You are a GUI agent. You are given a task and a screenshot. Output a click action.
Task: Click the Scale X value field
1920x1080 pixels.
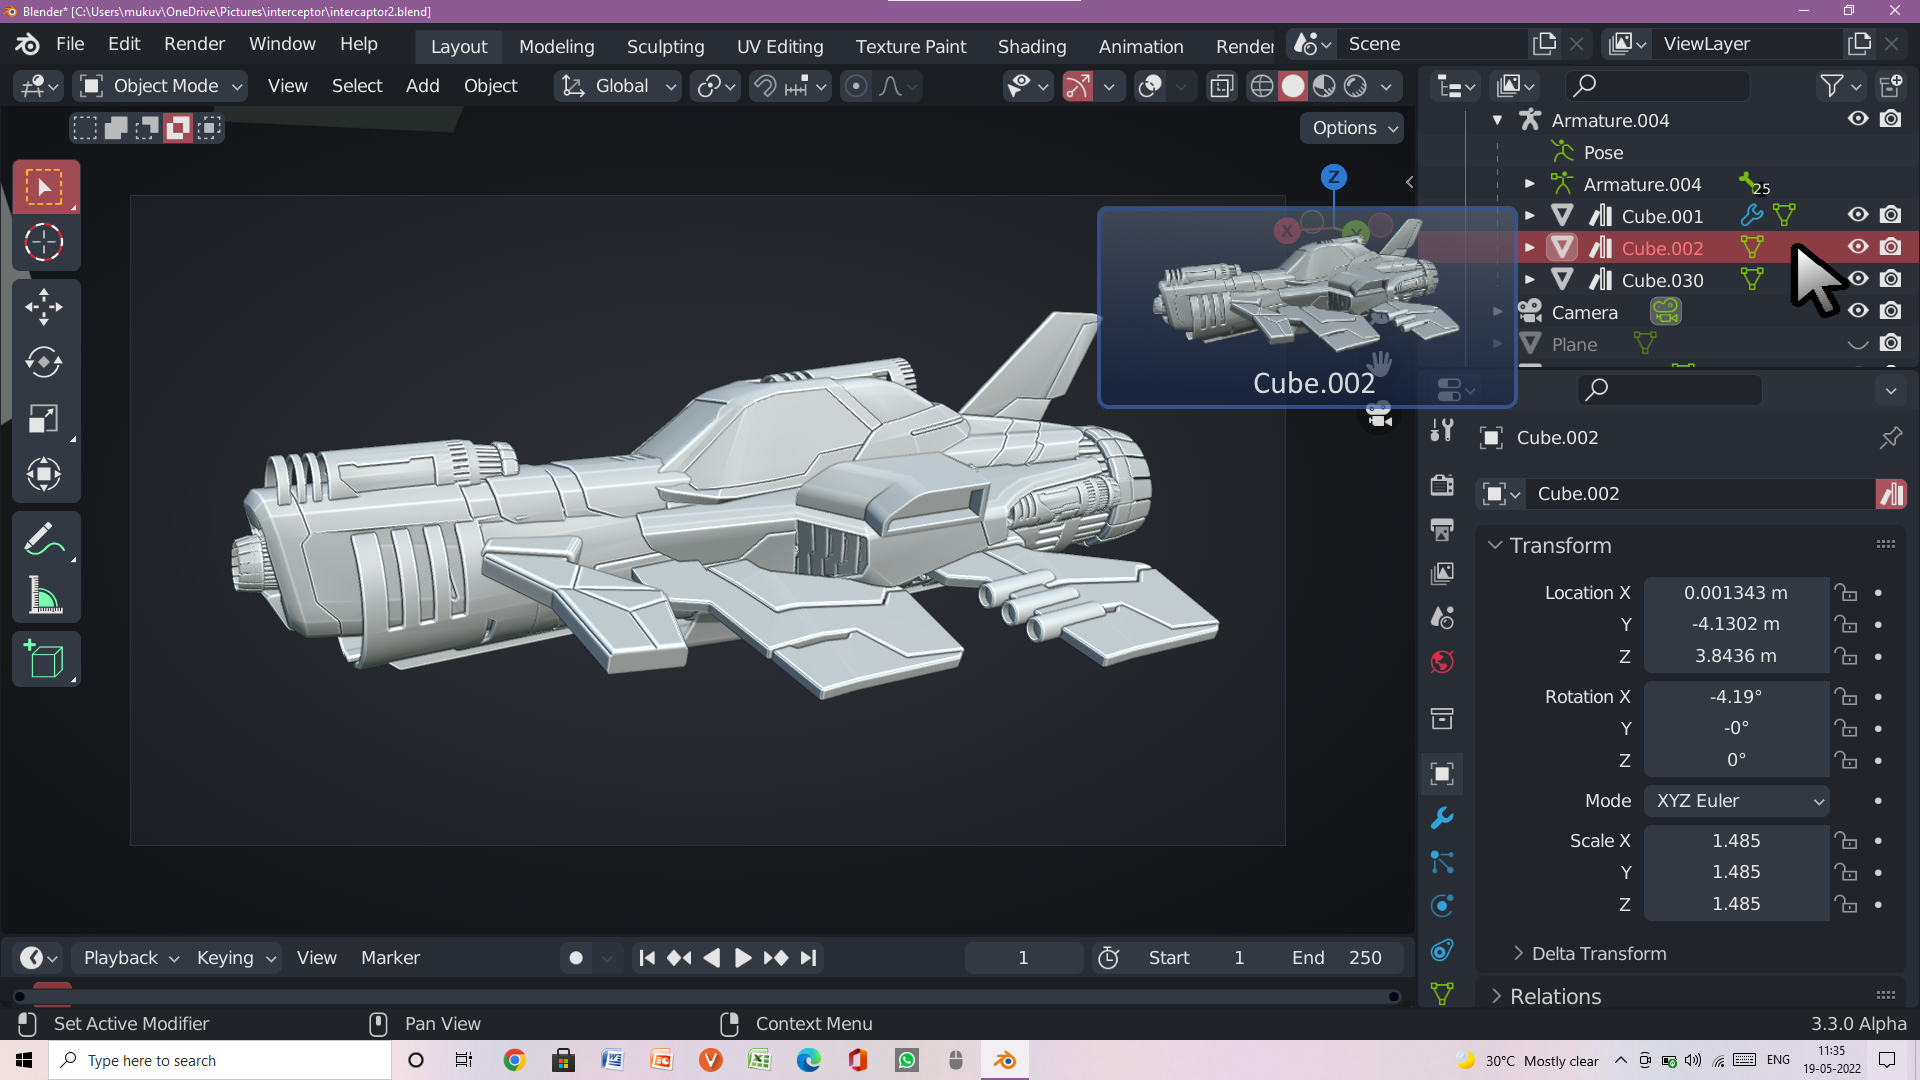(x=1737, y=841)
